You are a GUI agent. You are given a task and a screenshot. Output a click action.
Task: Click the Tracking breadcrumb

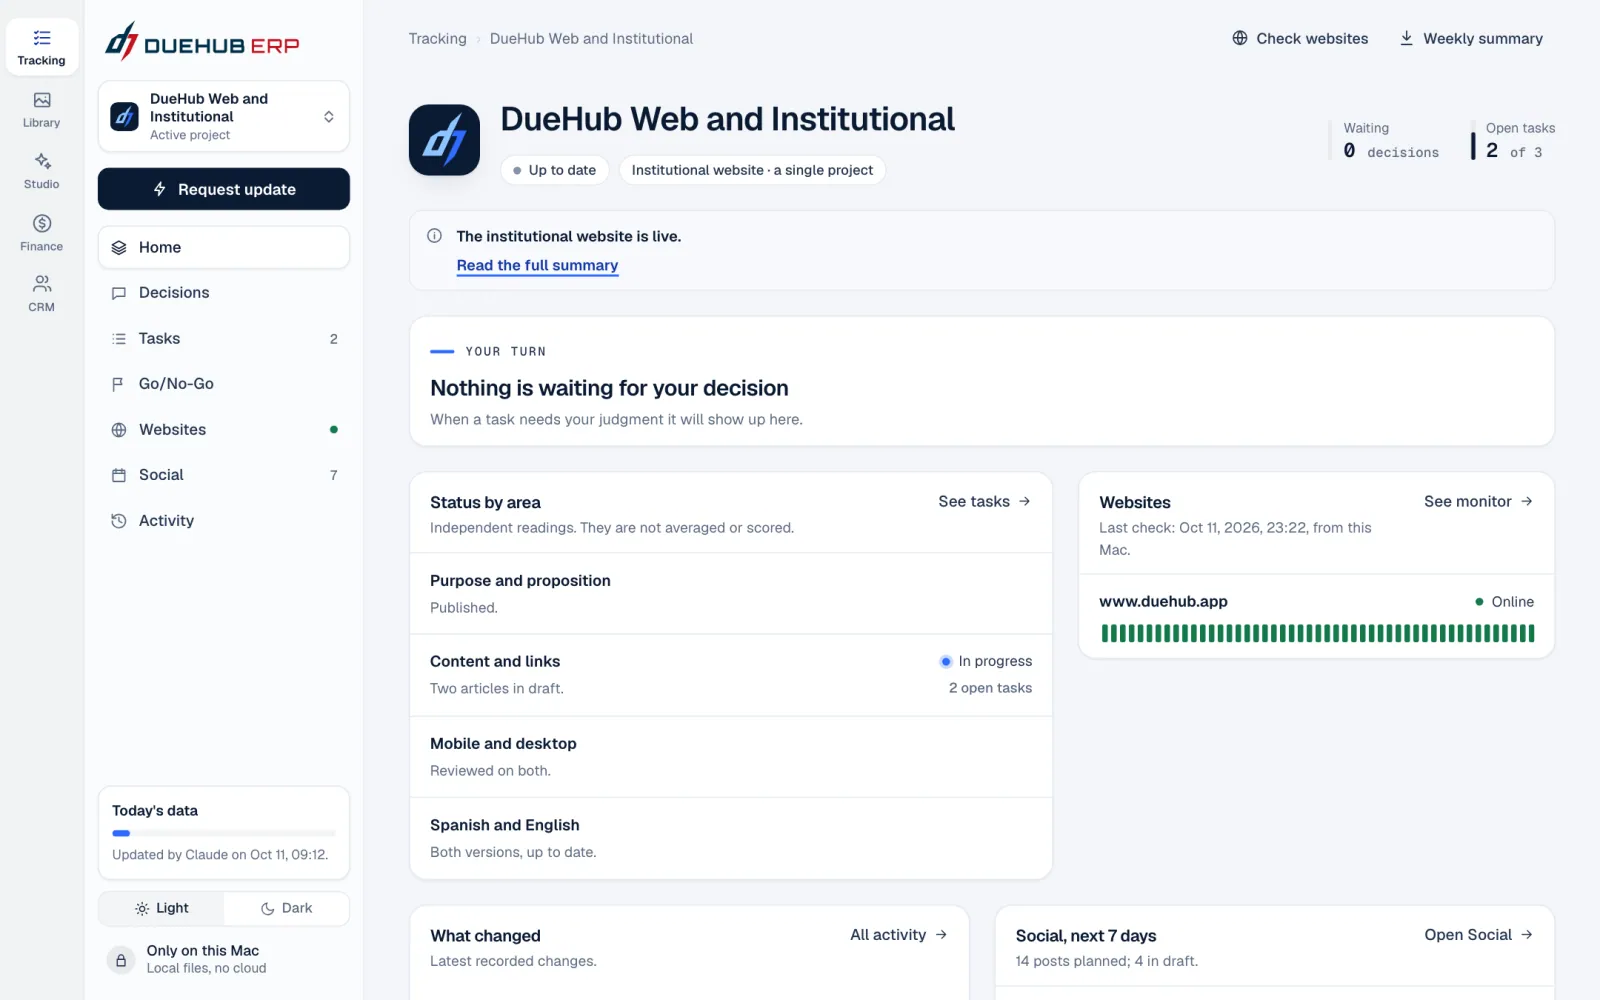point(437,38)
